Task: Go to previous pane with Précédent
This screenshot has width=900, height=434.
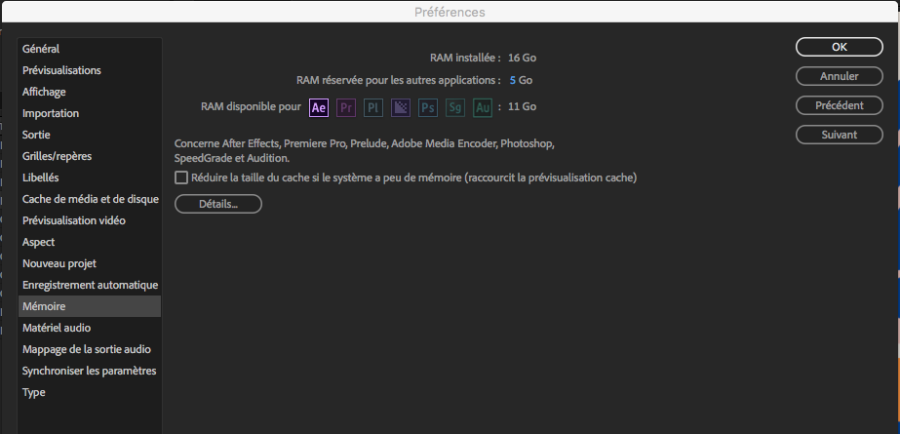Action: coord(839,106)
